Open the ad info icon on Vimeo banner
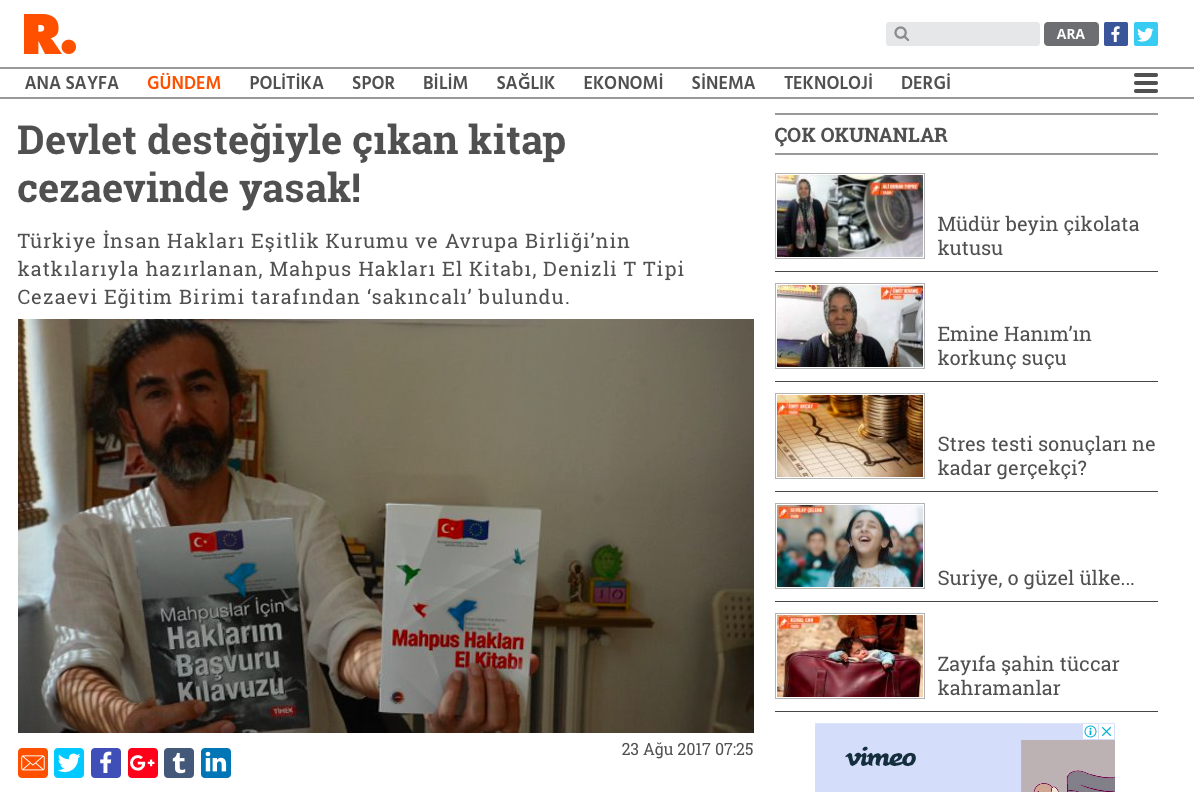 (1090, 731)
